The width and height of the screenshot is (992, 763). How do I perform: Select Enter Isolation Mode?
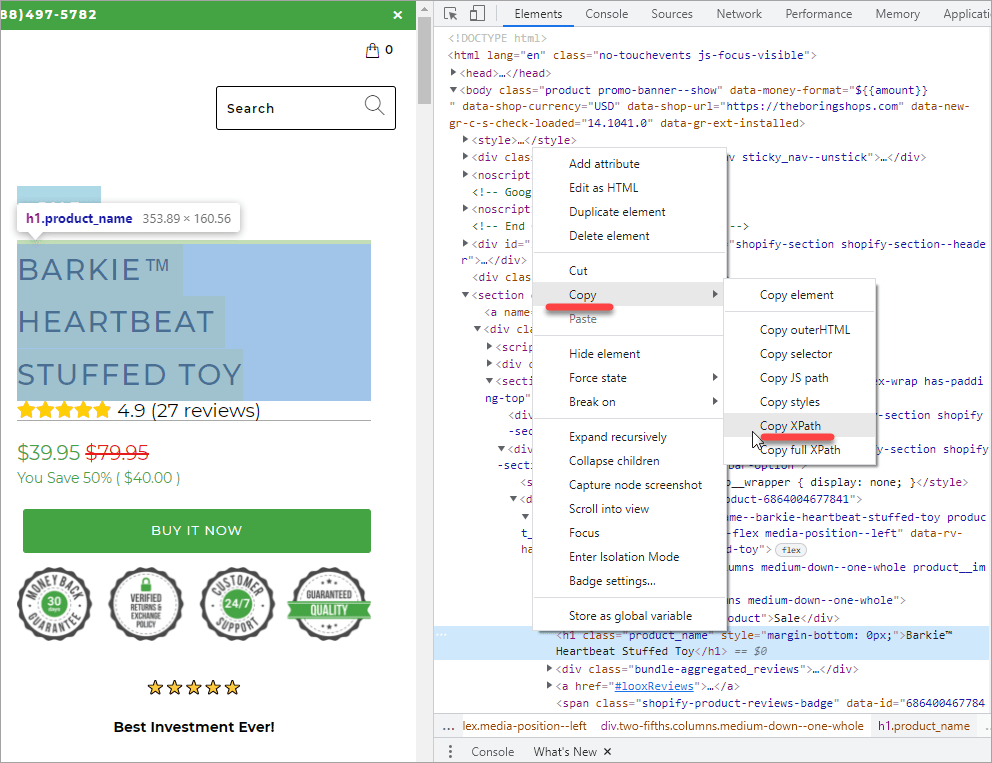coord(629,557)
